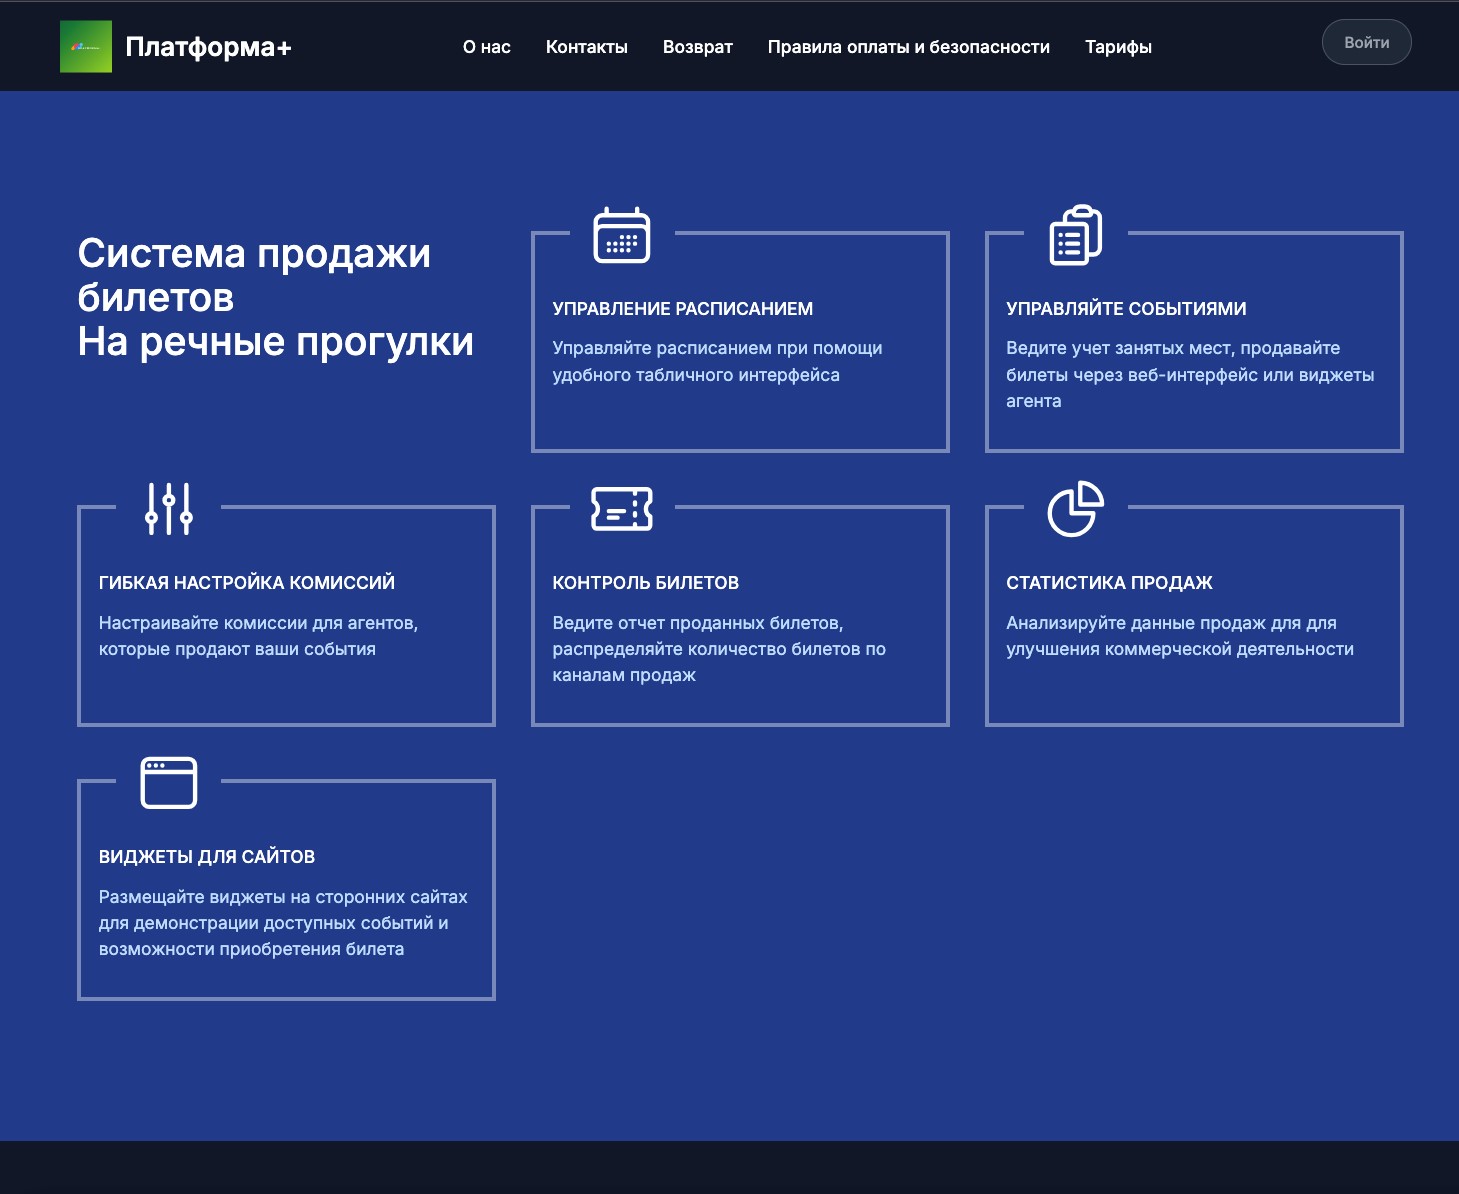Click the clipboard icon above Управляйте событиями
Viewport: 1459px width, 1194px height.
pyautogui.click(x=1073, y=237)
